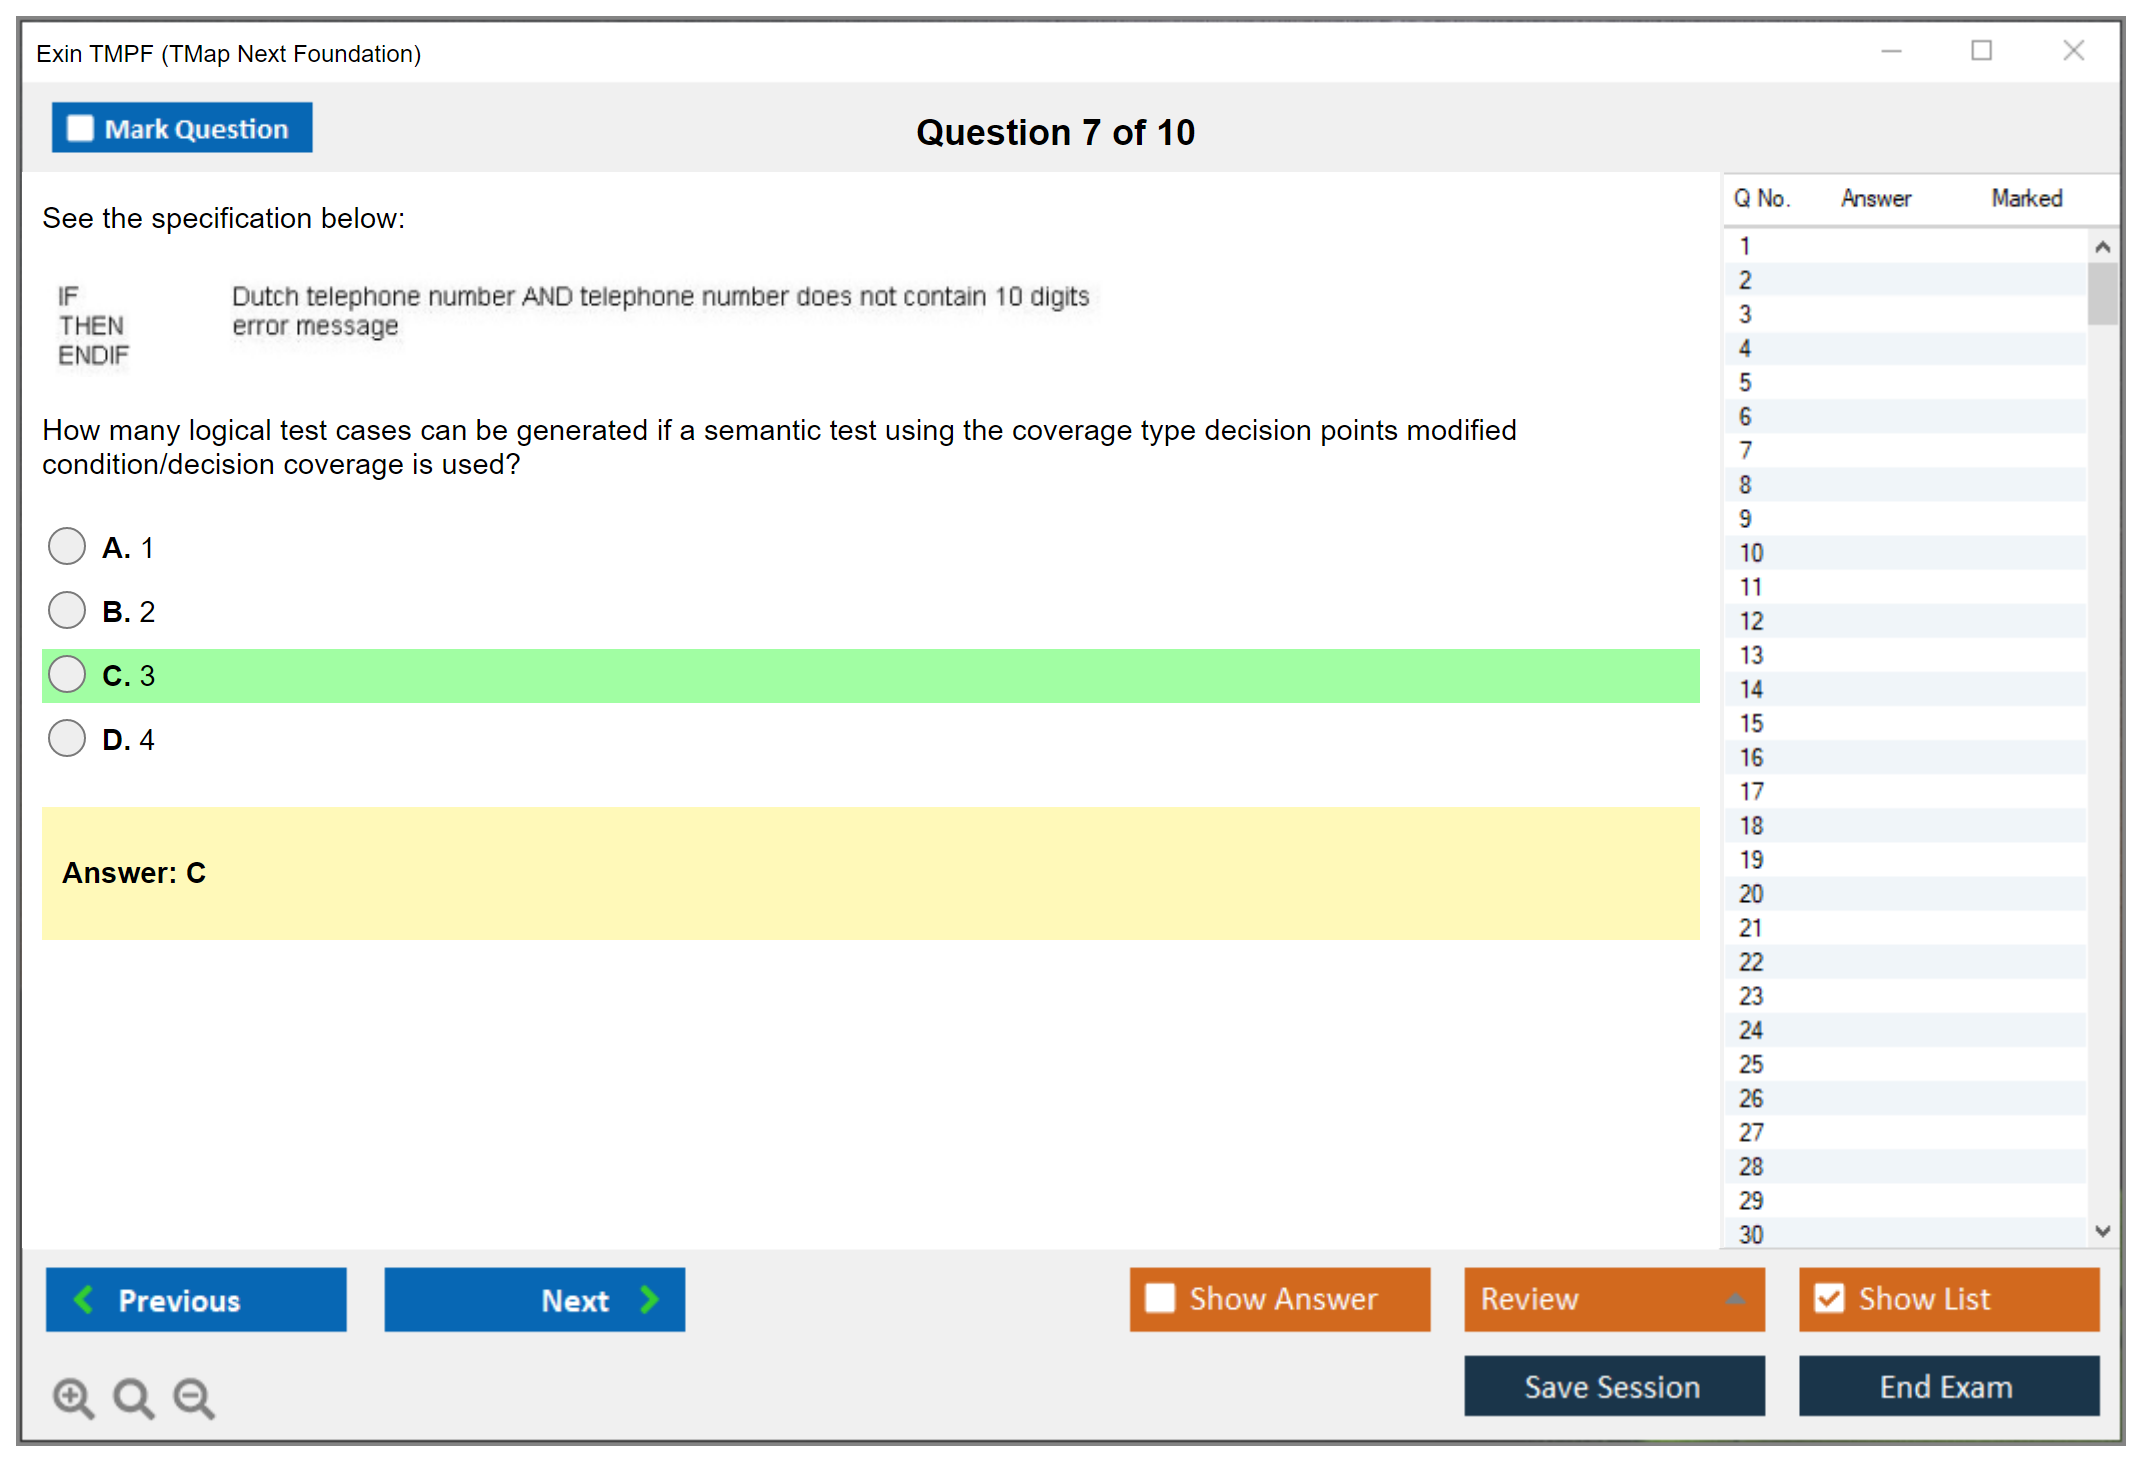The height and width of the screenshot is (1470, 2150).
Task: Select answer option A radio button
Action: click(67, 546)
